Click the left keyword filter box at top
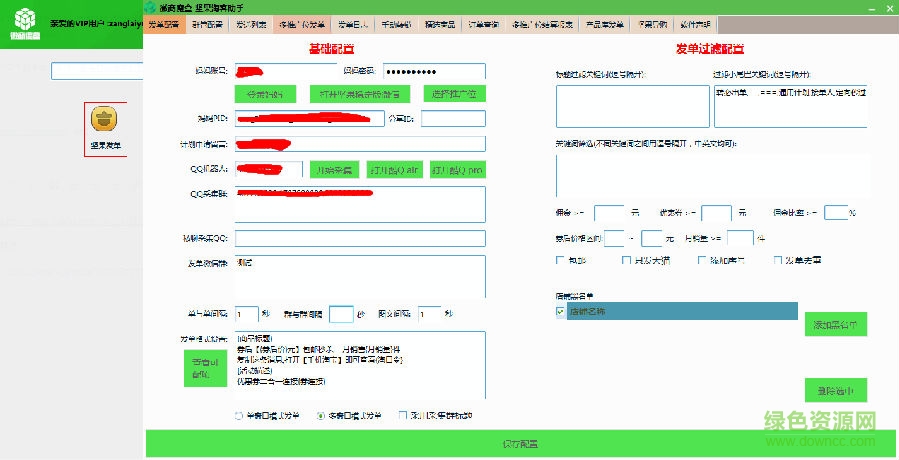899x460 pixels. (x=632, y=106)
